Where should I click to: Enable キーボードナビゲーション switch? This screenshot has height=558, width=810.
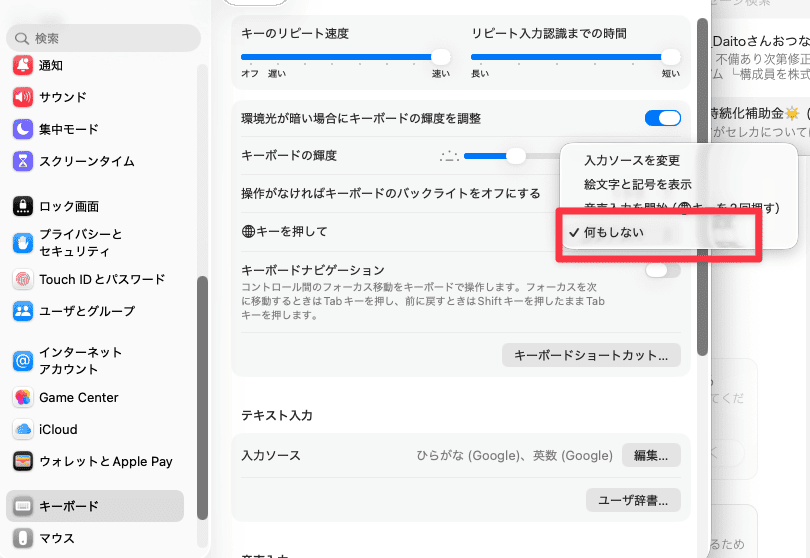click(x=663, y=270)
